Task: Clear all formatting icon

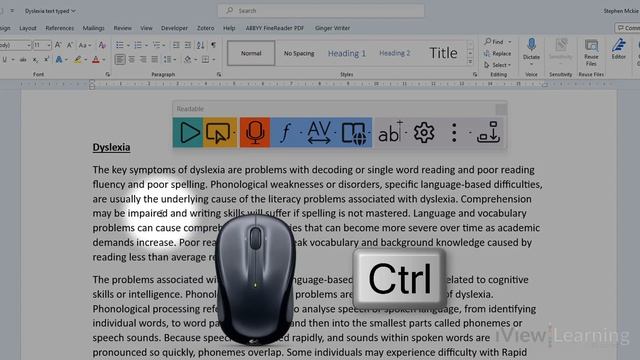Action: click(x=102, y=45)
